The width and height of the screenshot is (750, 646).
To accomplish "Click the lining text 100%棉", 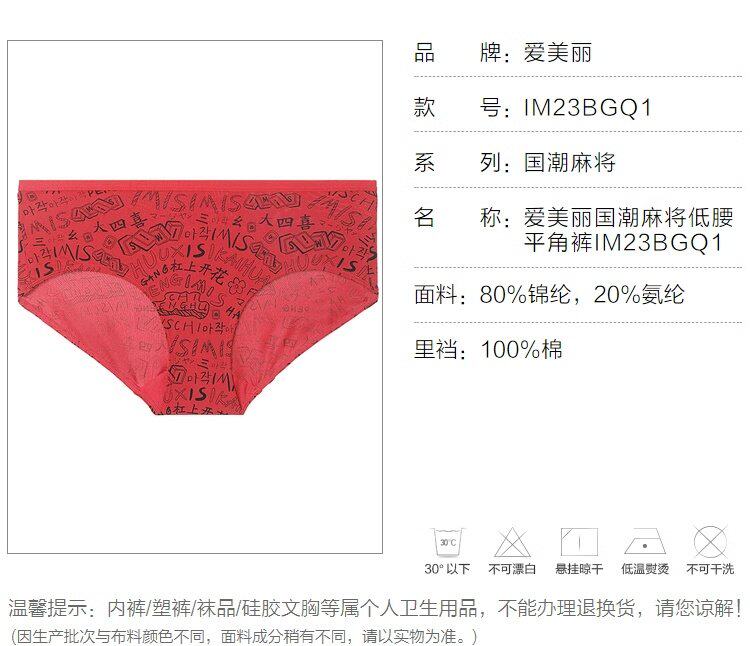I will click(x=521, y=350).
